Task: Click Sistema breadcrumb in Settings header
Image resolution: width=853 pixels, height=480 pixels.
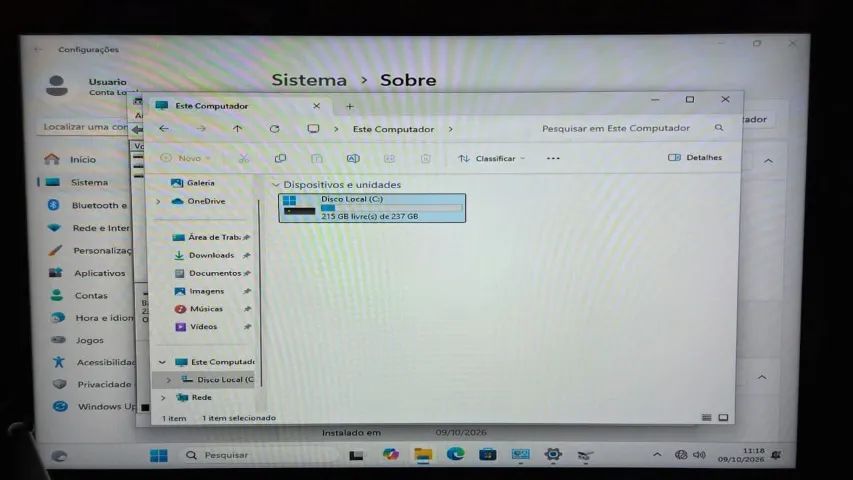Action: pyautogui.click(x=309, y=80)
